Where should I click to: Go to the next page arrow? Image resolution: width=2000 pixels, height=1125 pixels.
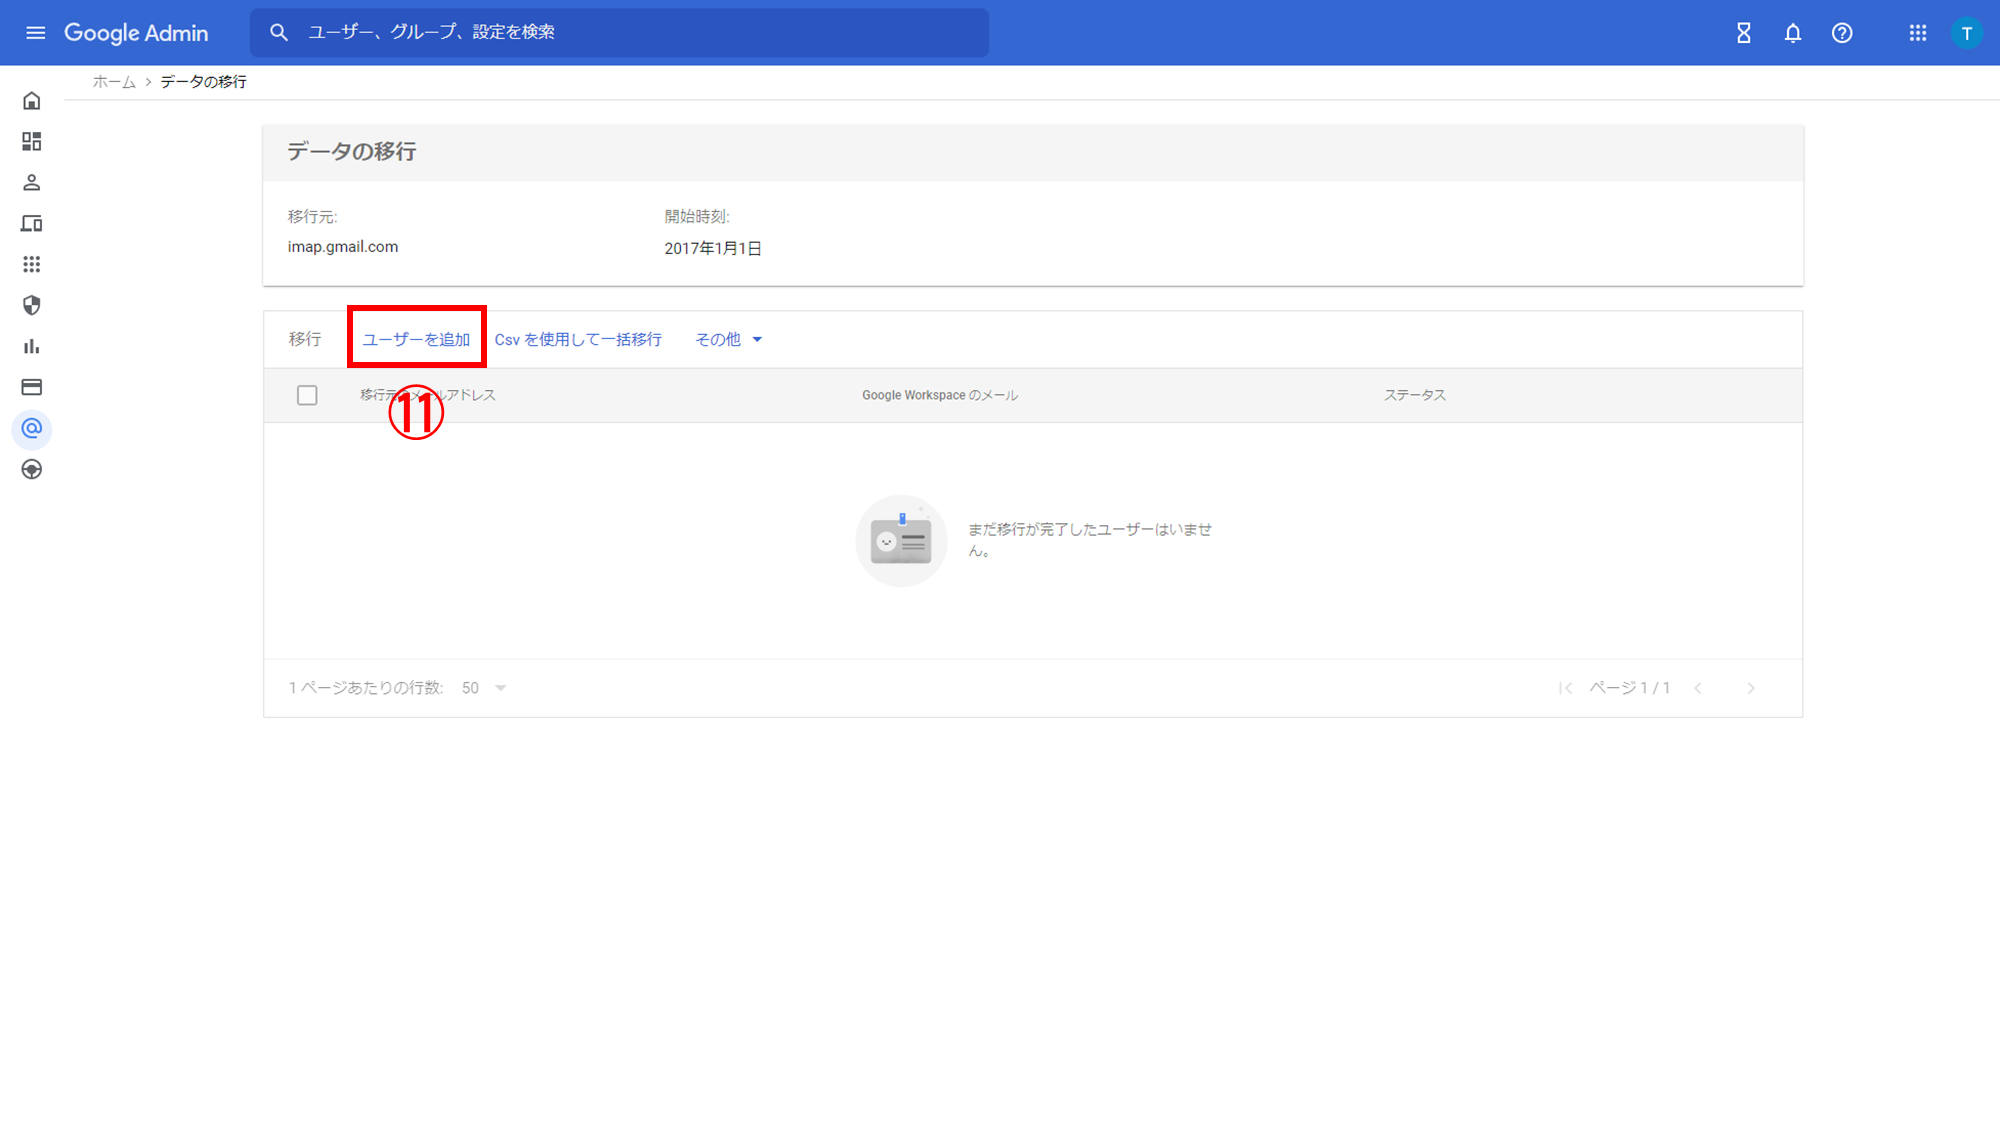[1751, 688]
